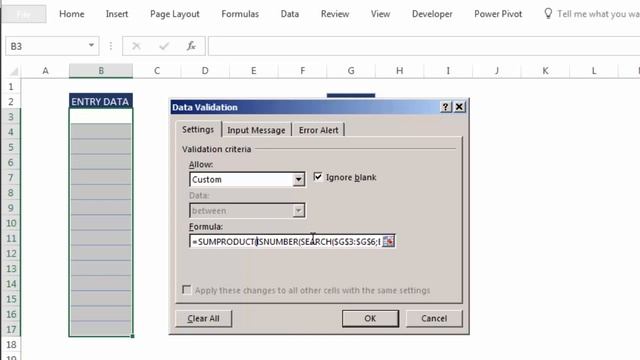Click the select all corner triangle
Image resolution: width=640 pixels, height=360 pixels.
(14, 72)
